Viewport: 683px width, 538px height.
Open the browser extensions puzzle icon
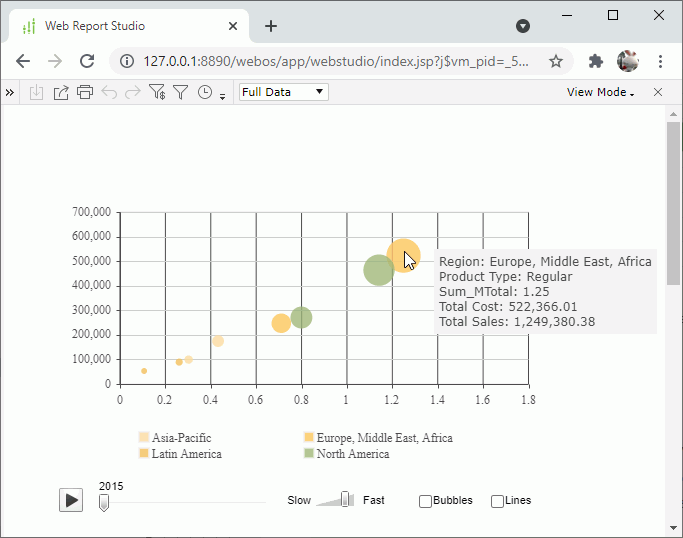596,61
